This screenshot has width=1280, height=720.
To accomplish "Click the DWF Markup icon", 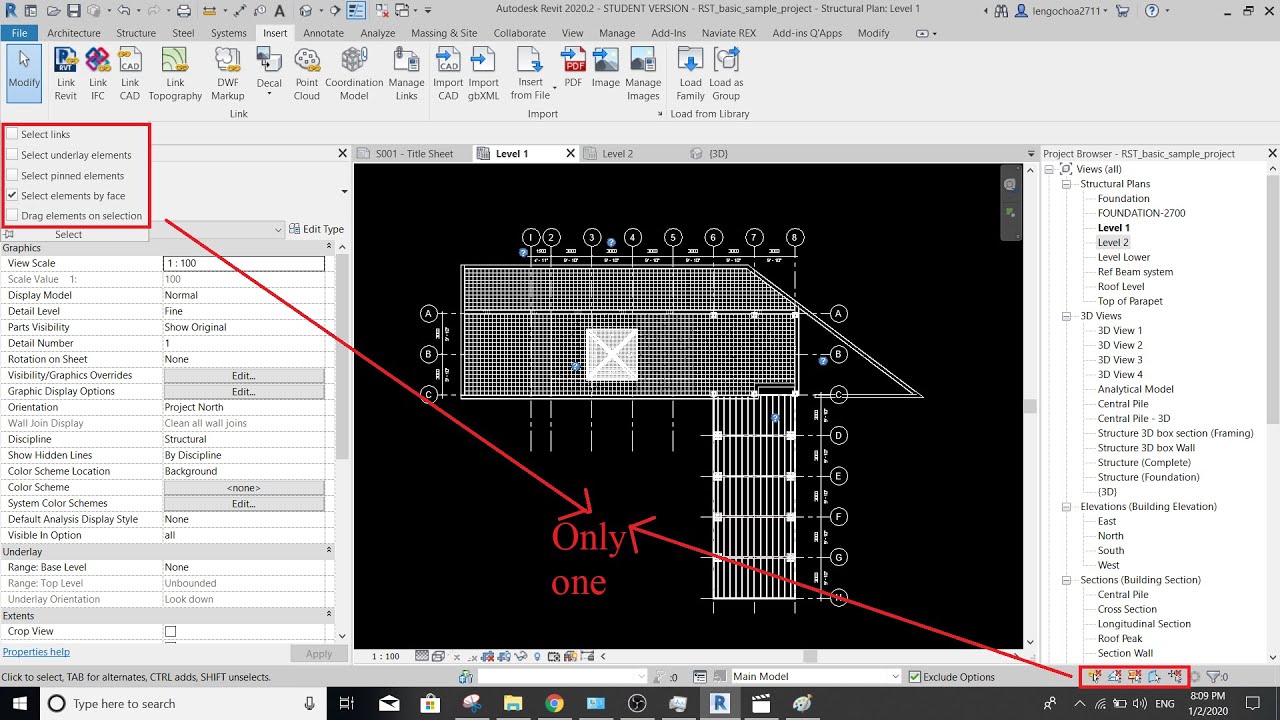I will tap(228, 73).
